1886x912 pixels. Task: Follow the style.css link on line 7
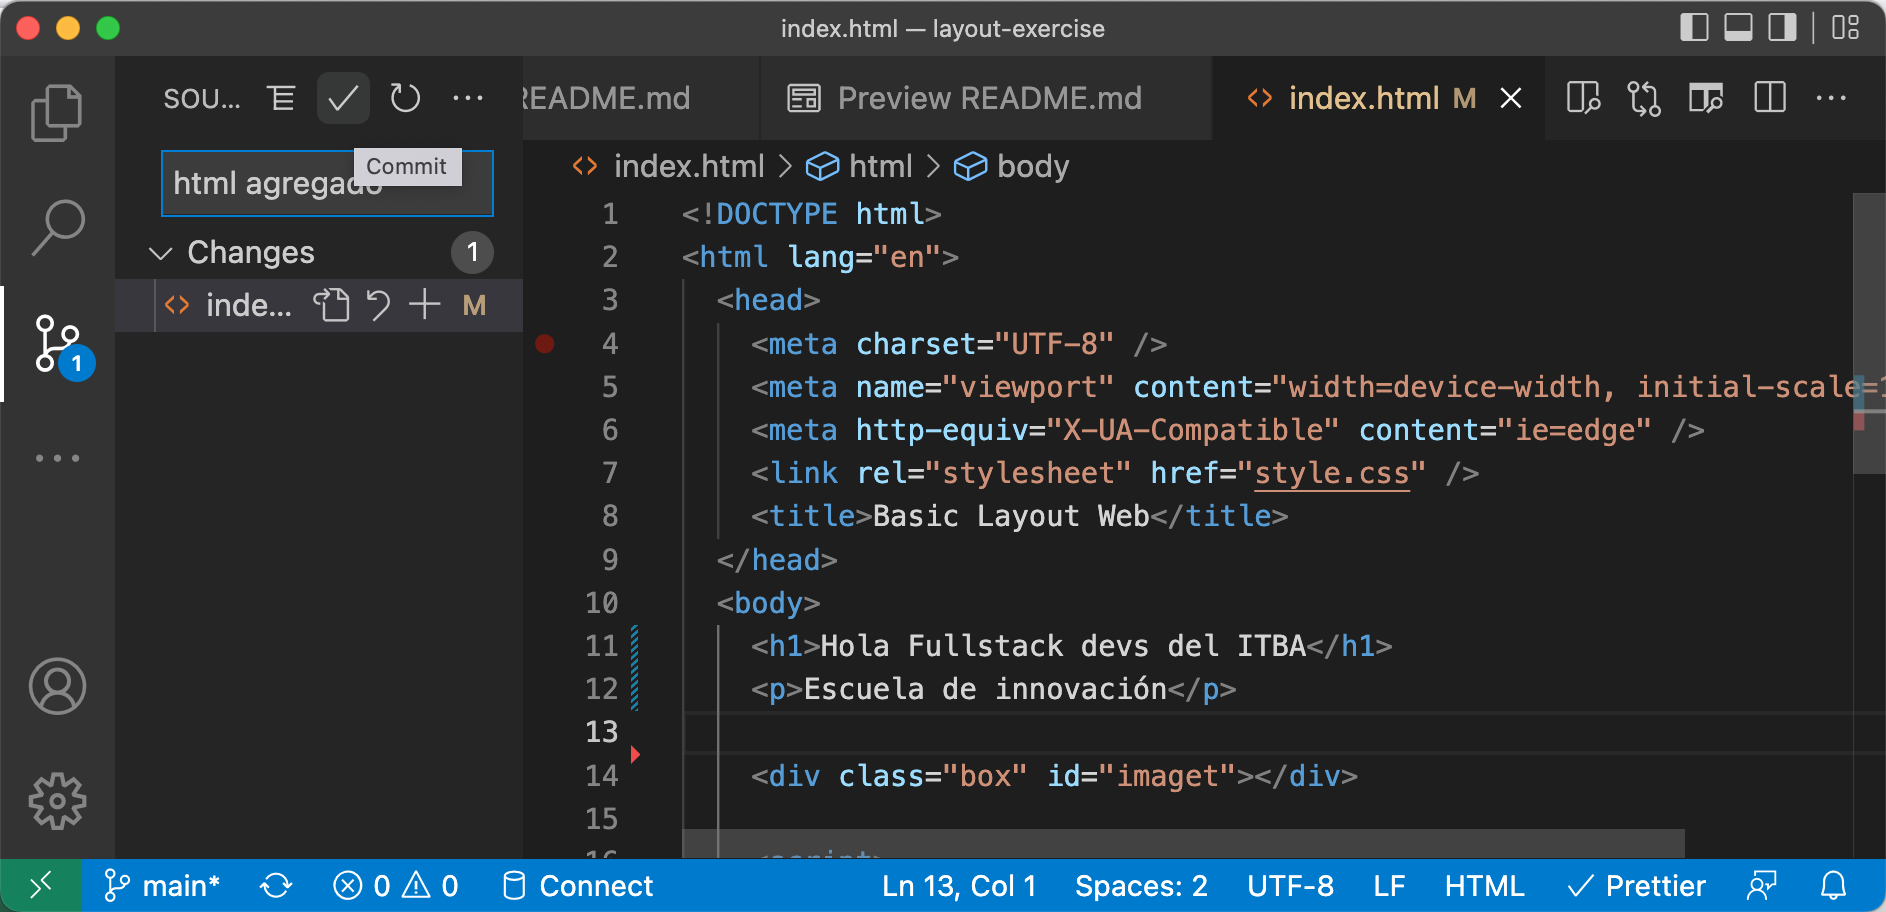pos(1332,473)
